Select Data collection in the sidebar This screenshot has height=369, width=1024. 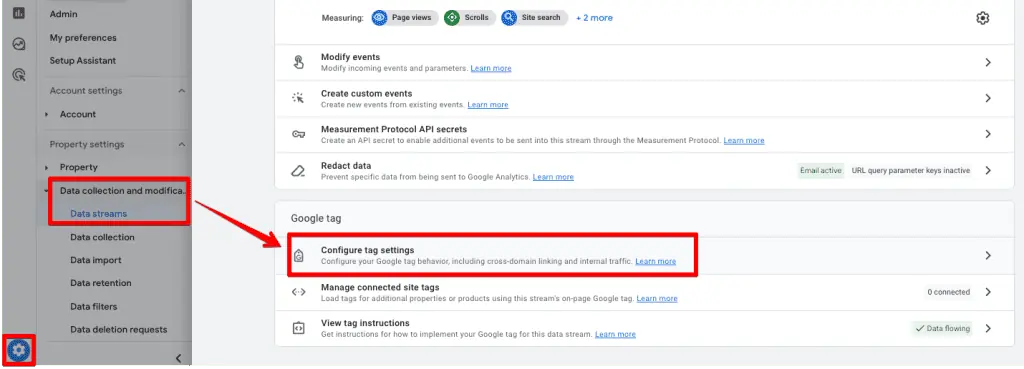coord(103,237)
